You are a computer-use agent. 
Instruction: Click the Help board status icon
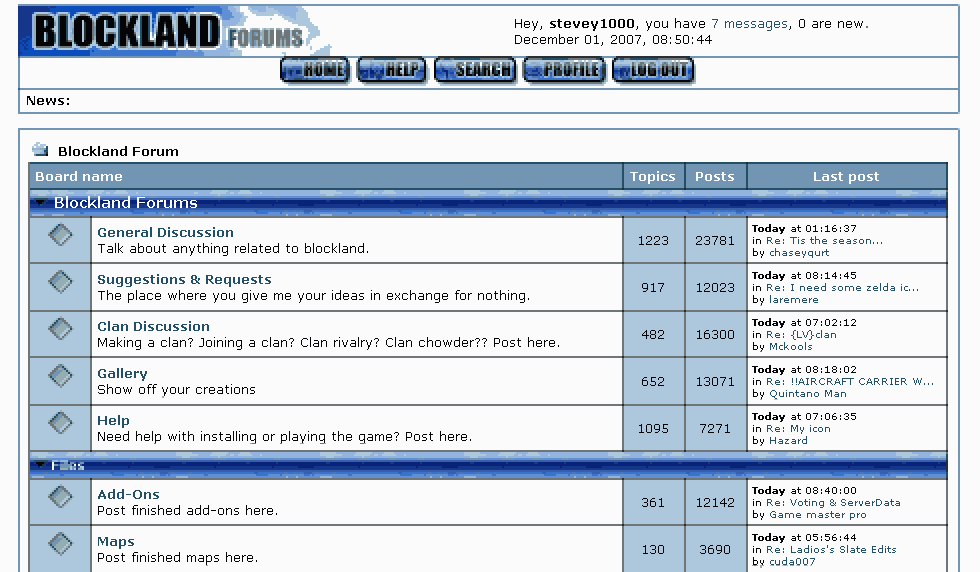click(61, 424)
